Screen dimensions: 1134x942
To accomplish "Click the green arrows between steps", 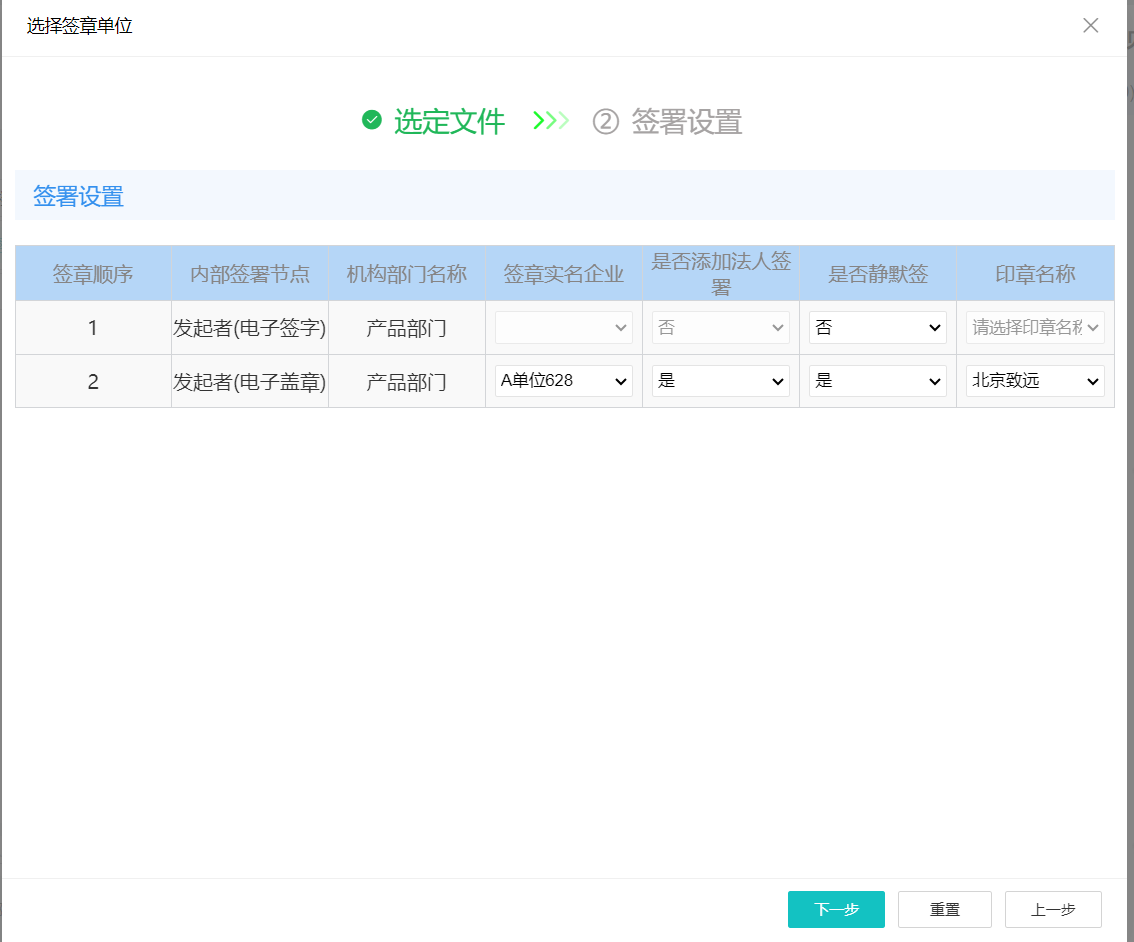I will tap(551, 121).
